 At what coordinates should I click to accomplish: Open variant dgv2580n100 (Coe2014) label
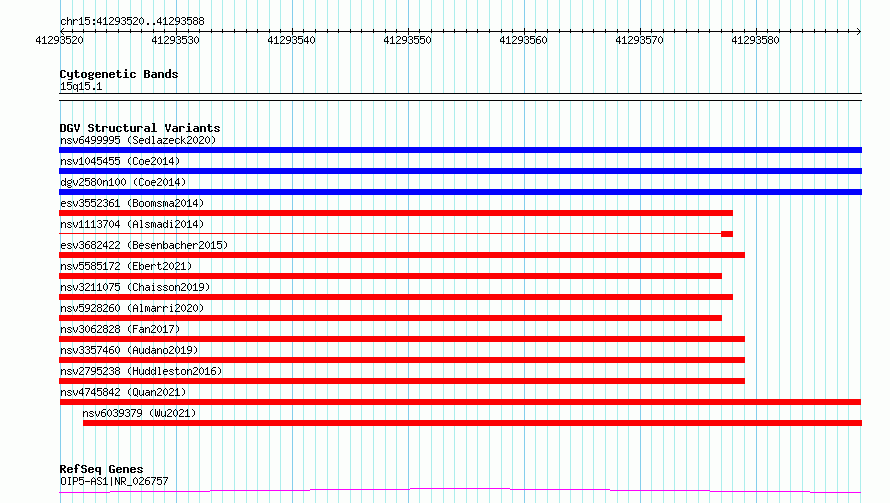click(x=123, y=182)
